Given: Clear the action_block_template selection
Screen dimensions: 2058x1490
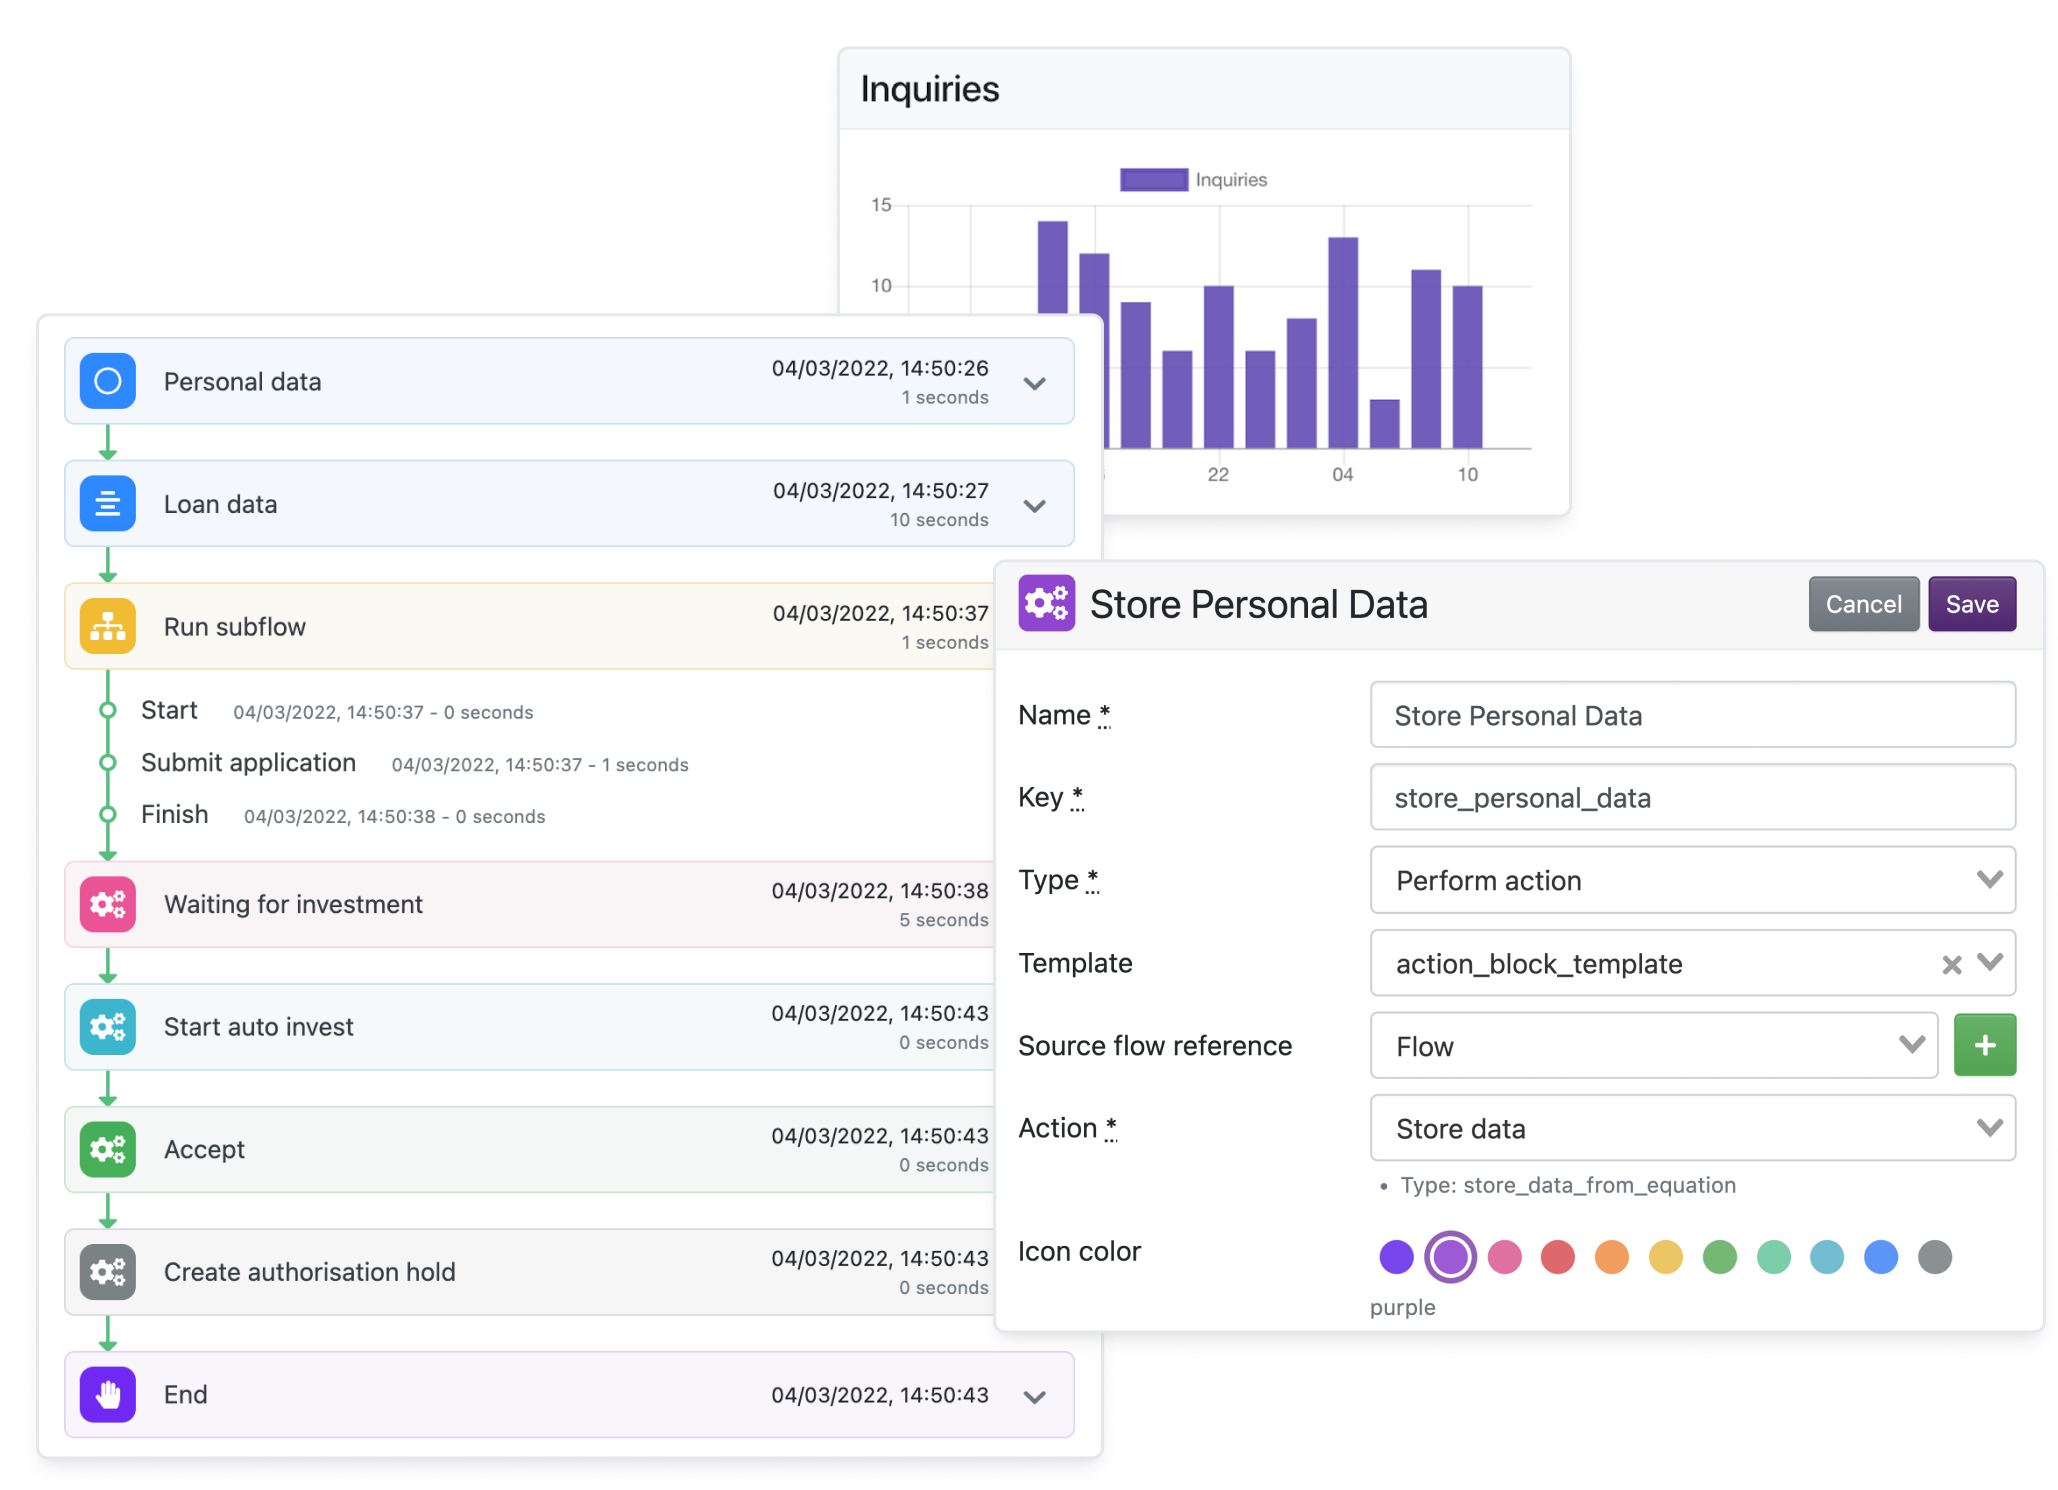Looking at the screenshot, I should (1949, 964).
